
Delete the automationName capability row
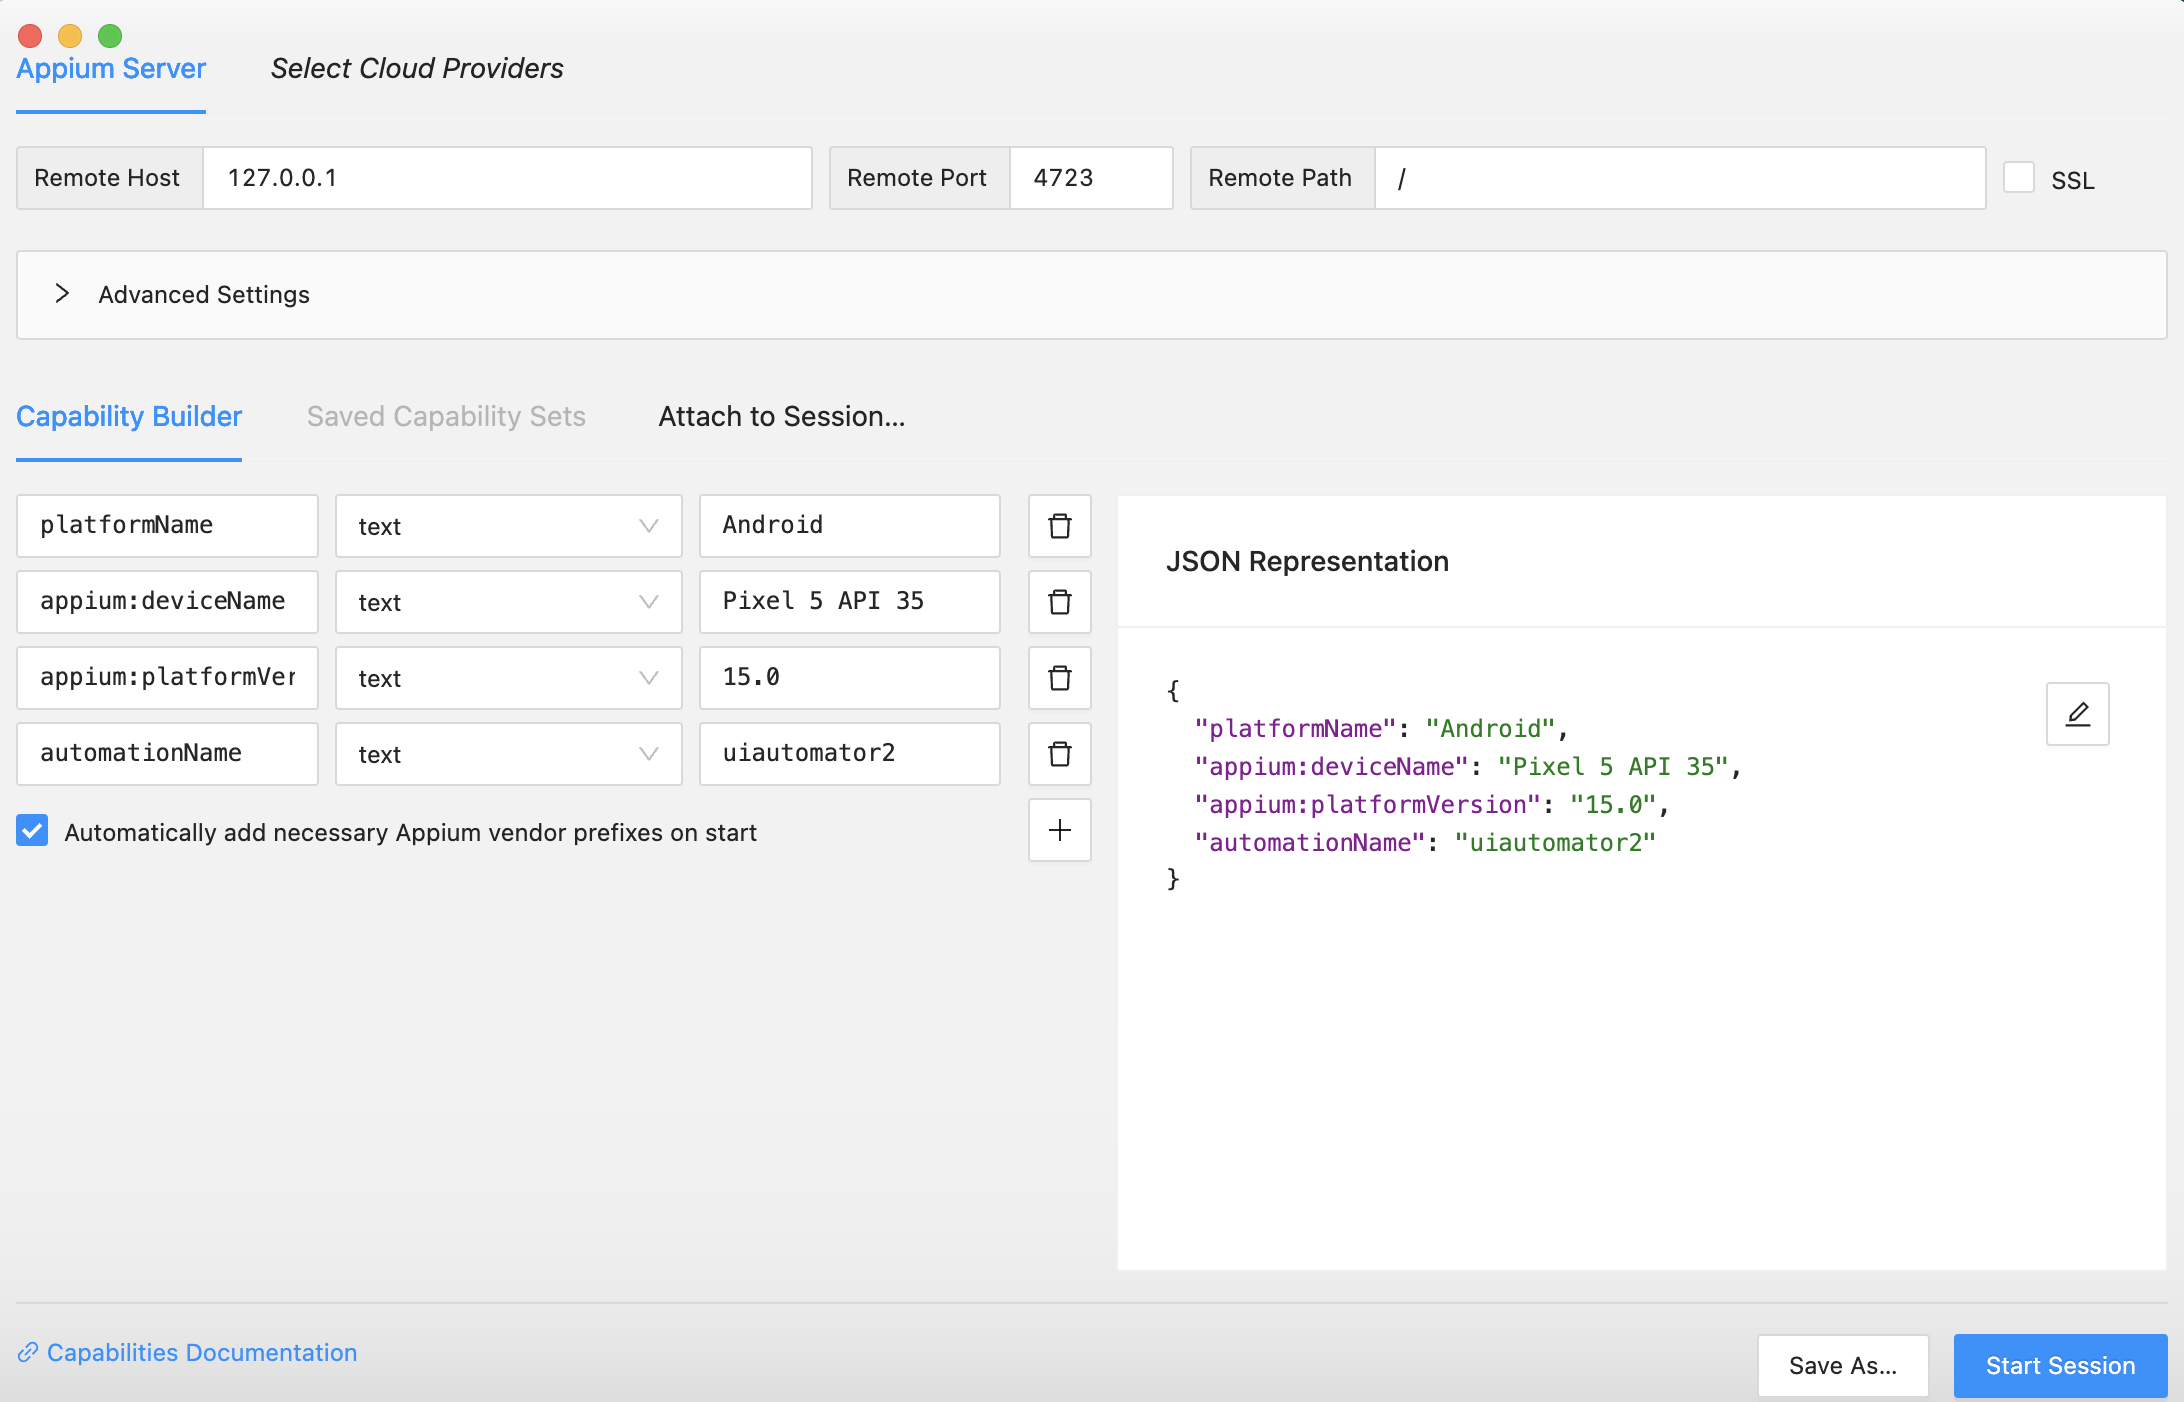1059,754
